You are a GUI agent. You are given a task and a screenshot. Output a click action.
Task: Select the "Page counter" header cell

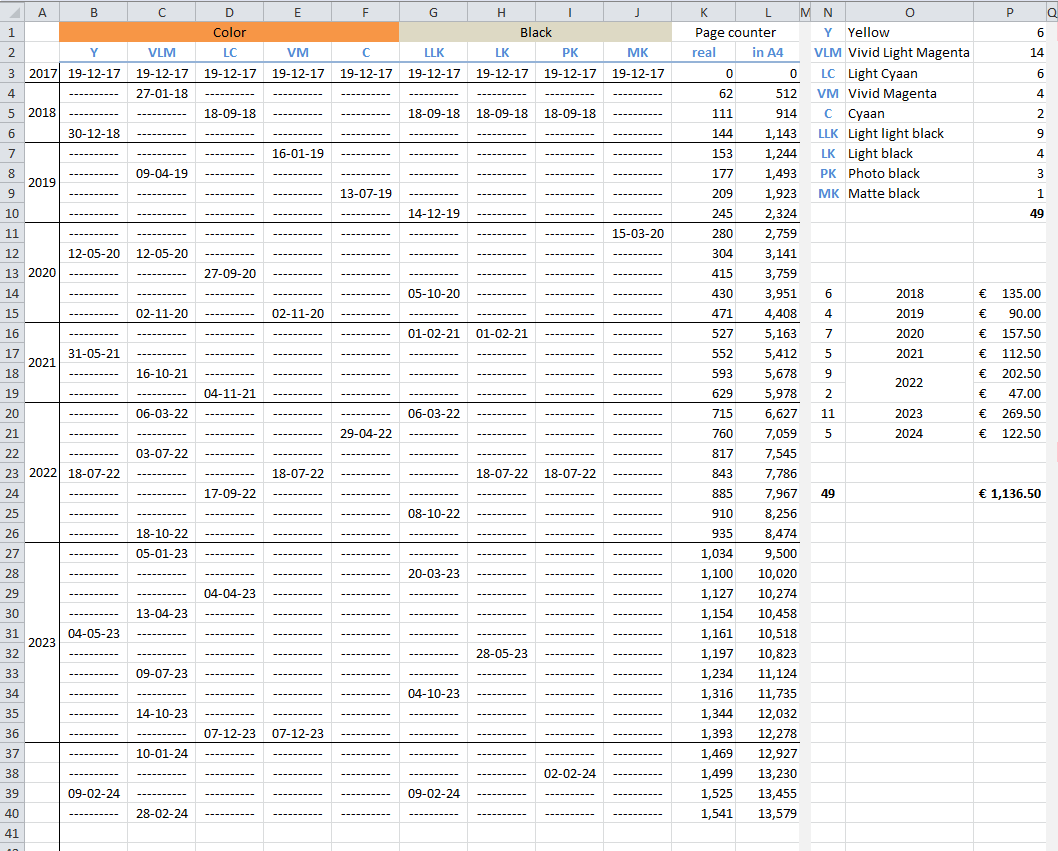click(735, 32)
